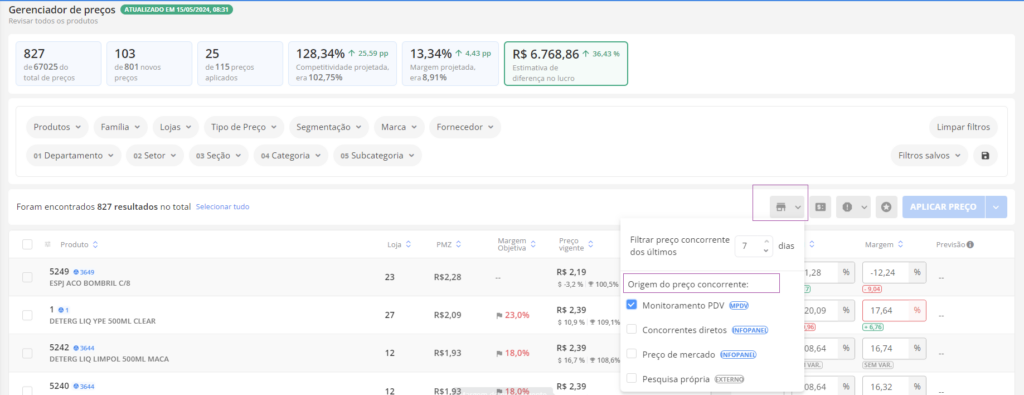Click the column settings icon beside Produto
The height and width of the screenshot is (395, 1024).
click(47, 244)
